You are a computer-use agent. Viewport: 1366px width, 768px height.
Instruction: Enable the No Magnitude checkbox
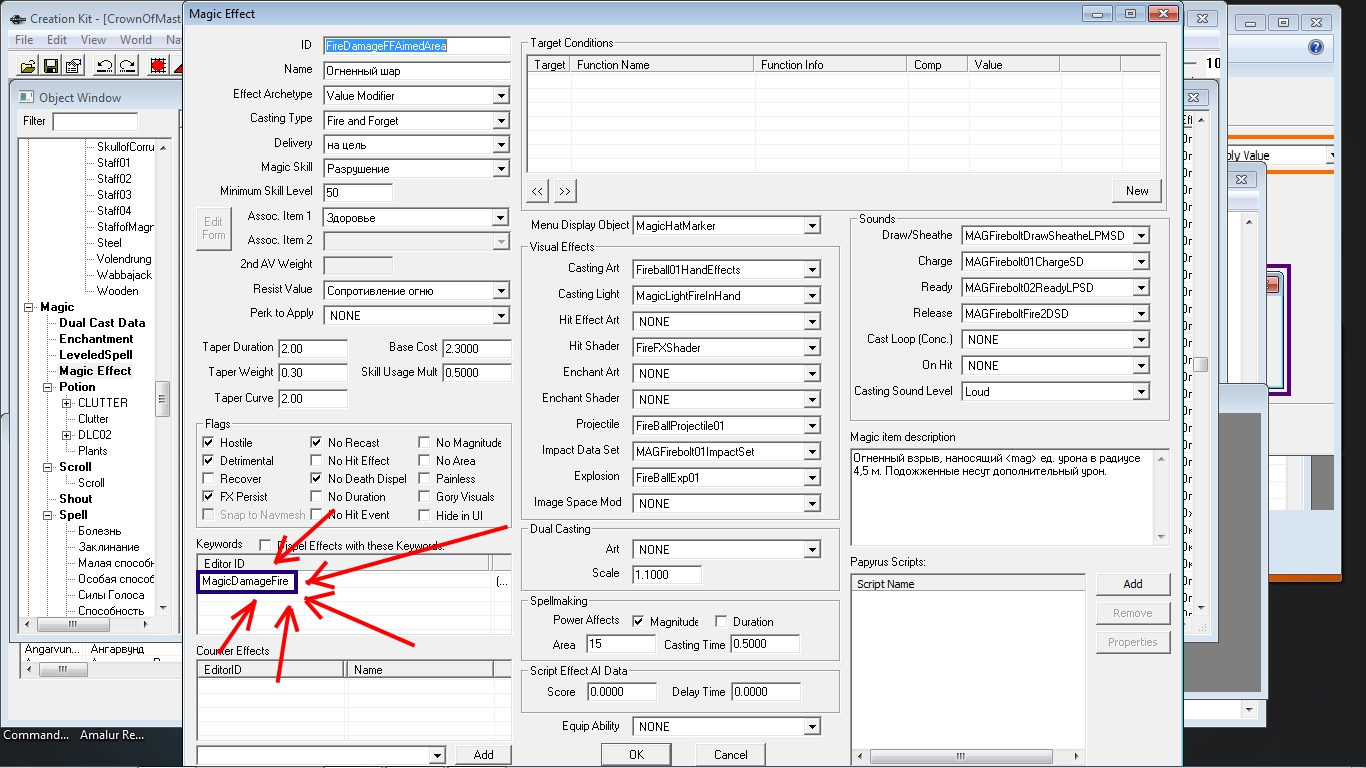[x=425, y=443]
